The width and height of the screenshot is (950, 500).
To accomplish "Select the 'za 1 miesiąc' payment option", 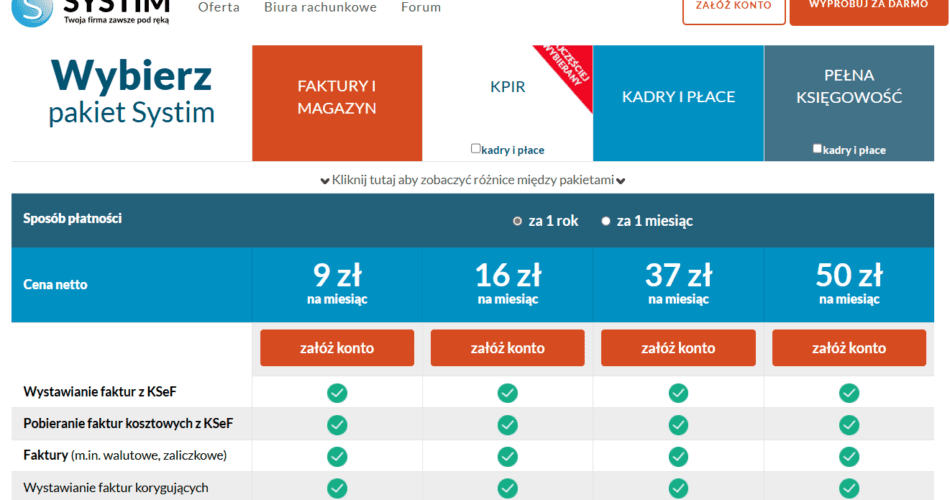I will pyautogui.click(x=606, y=221).
